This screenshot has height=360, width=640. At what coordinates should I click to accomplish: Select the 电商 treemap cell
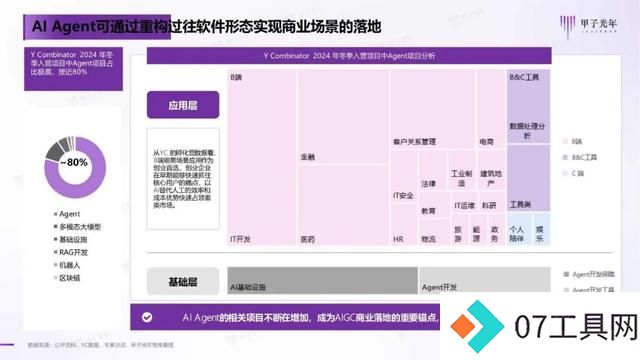[x=491, y=109]
